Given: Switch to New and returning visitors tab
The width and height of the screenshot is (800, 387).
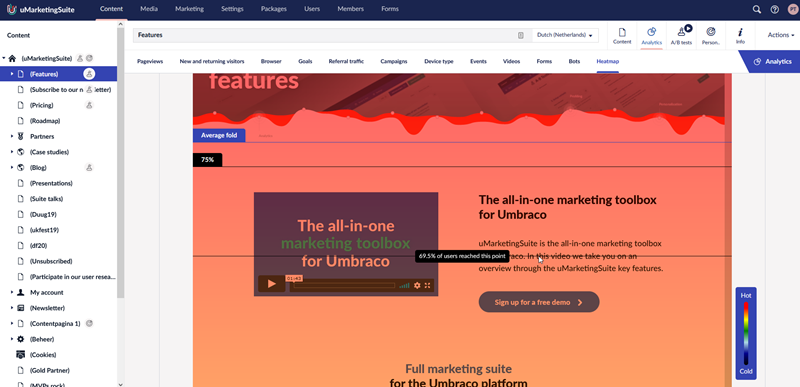Looking at the screenshot, I should 212,61.
